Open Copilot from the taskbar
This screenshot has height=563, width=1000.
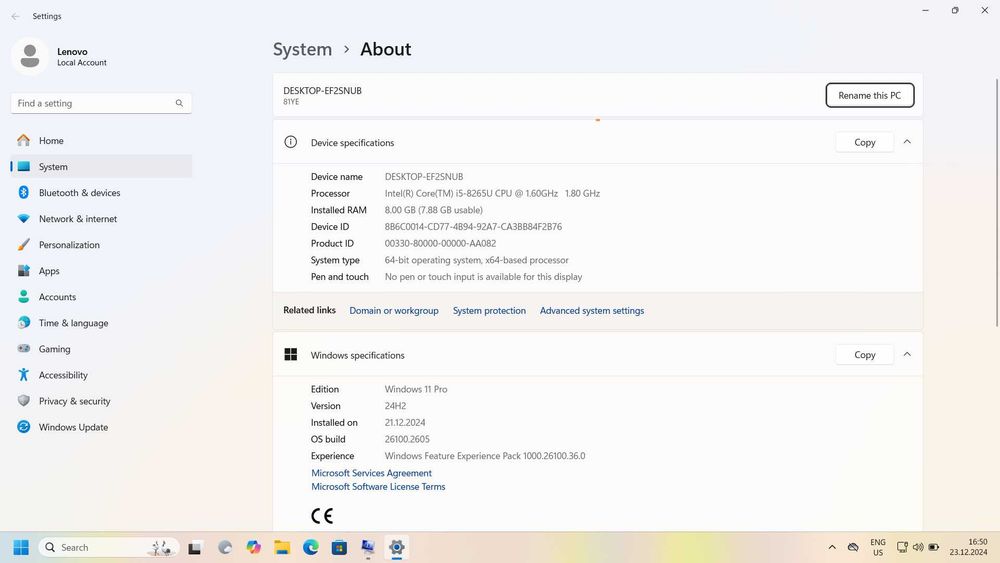253,547
